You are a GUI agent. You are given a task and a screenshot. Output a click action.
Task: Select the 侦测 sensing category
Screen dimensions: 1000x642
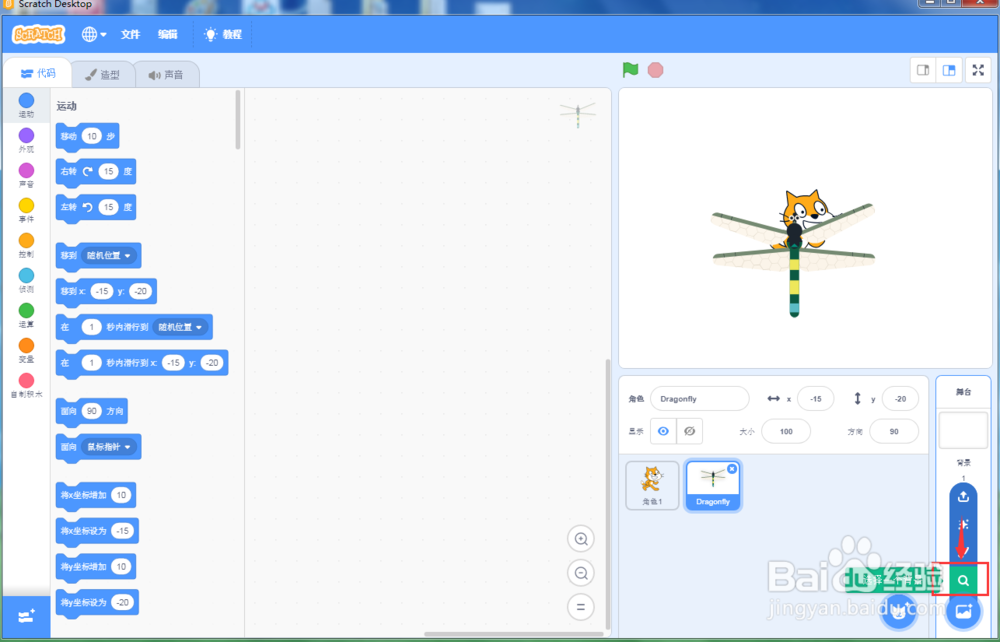click(x=26, y=281)
